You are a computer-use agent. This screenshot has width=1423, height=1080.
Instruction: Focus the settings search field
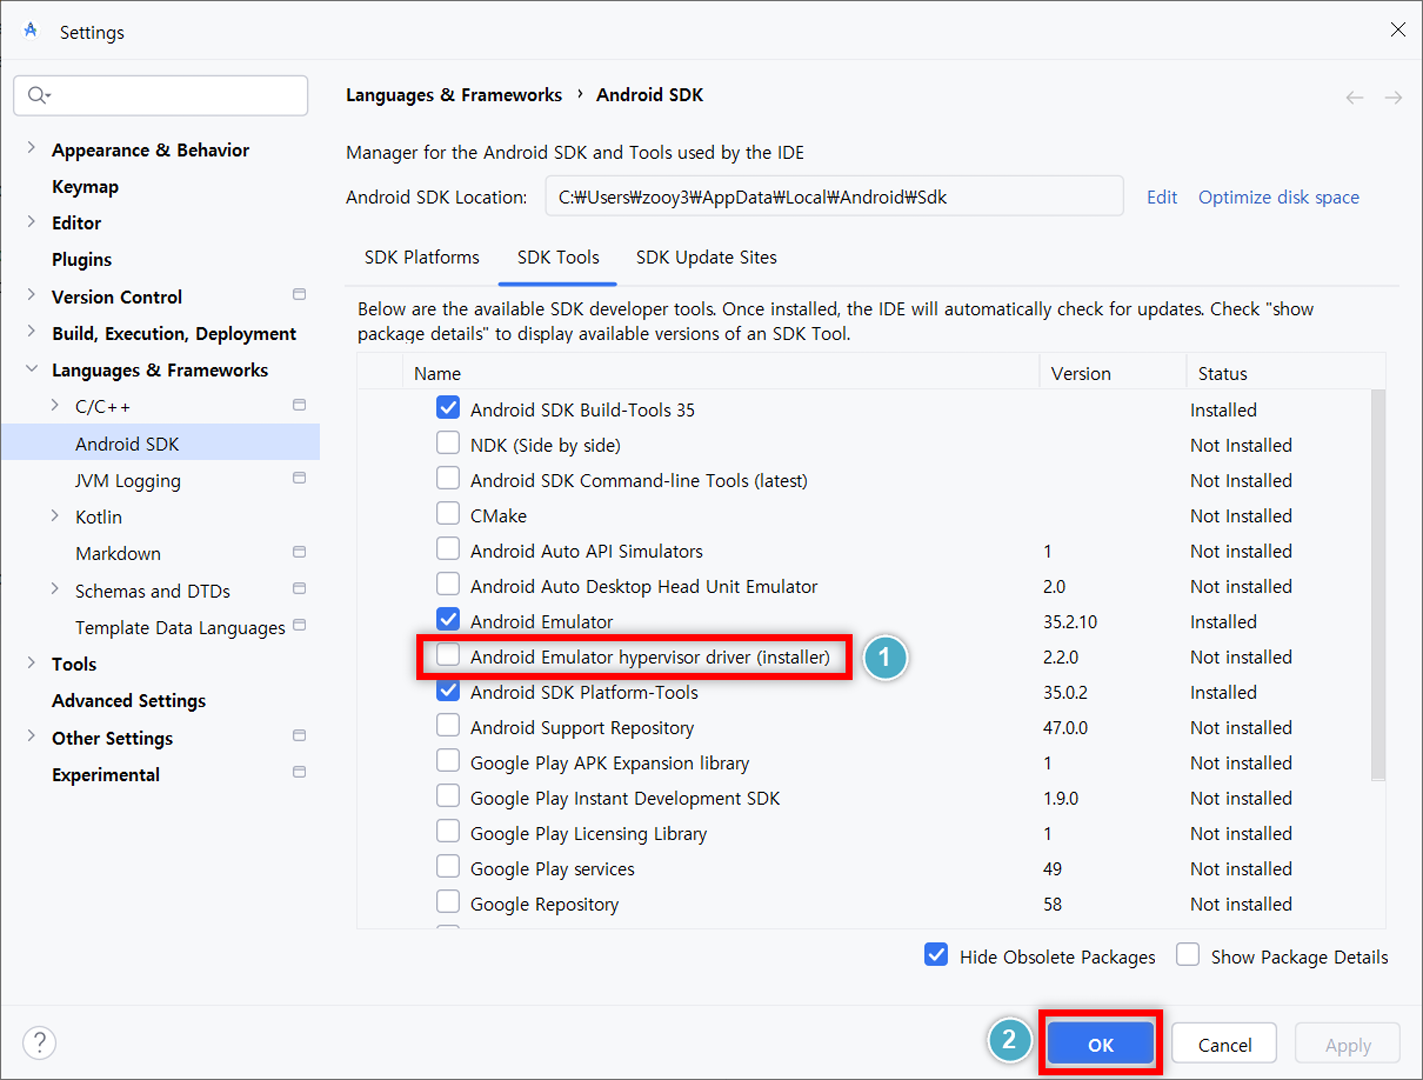pyautogui.click(x=161, y=95)
